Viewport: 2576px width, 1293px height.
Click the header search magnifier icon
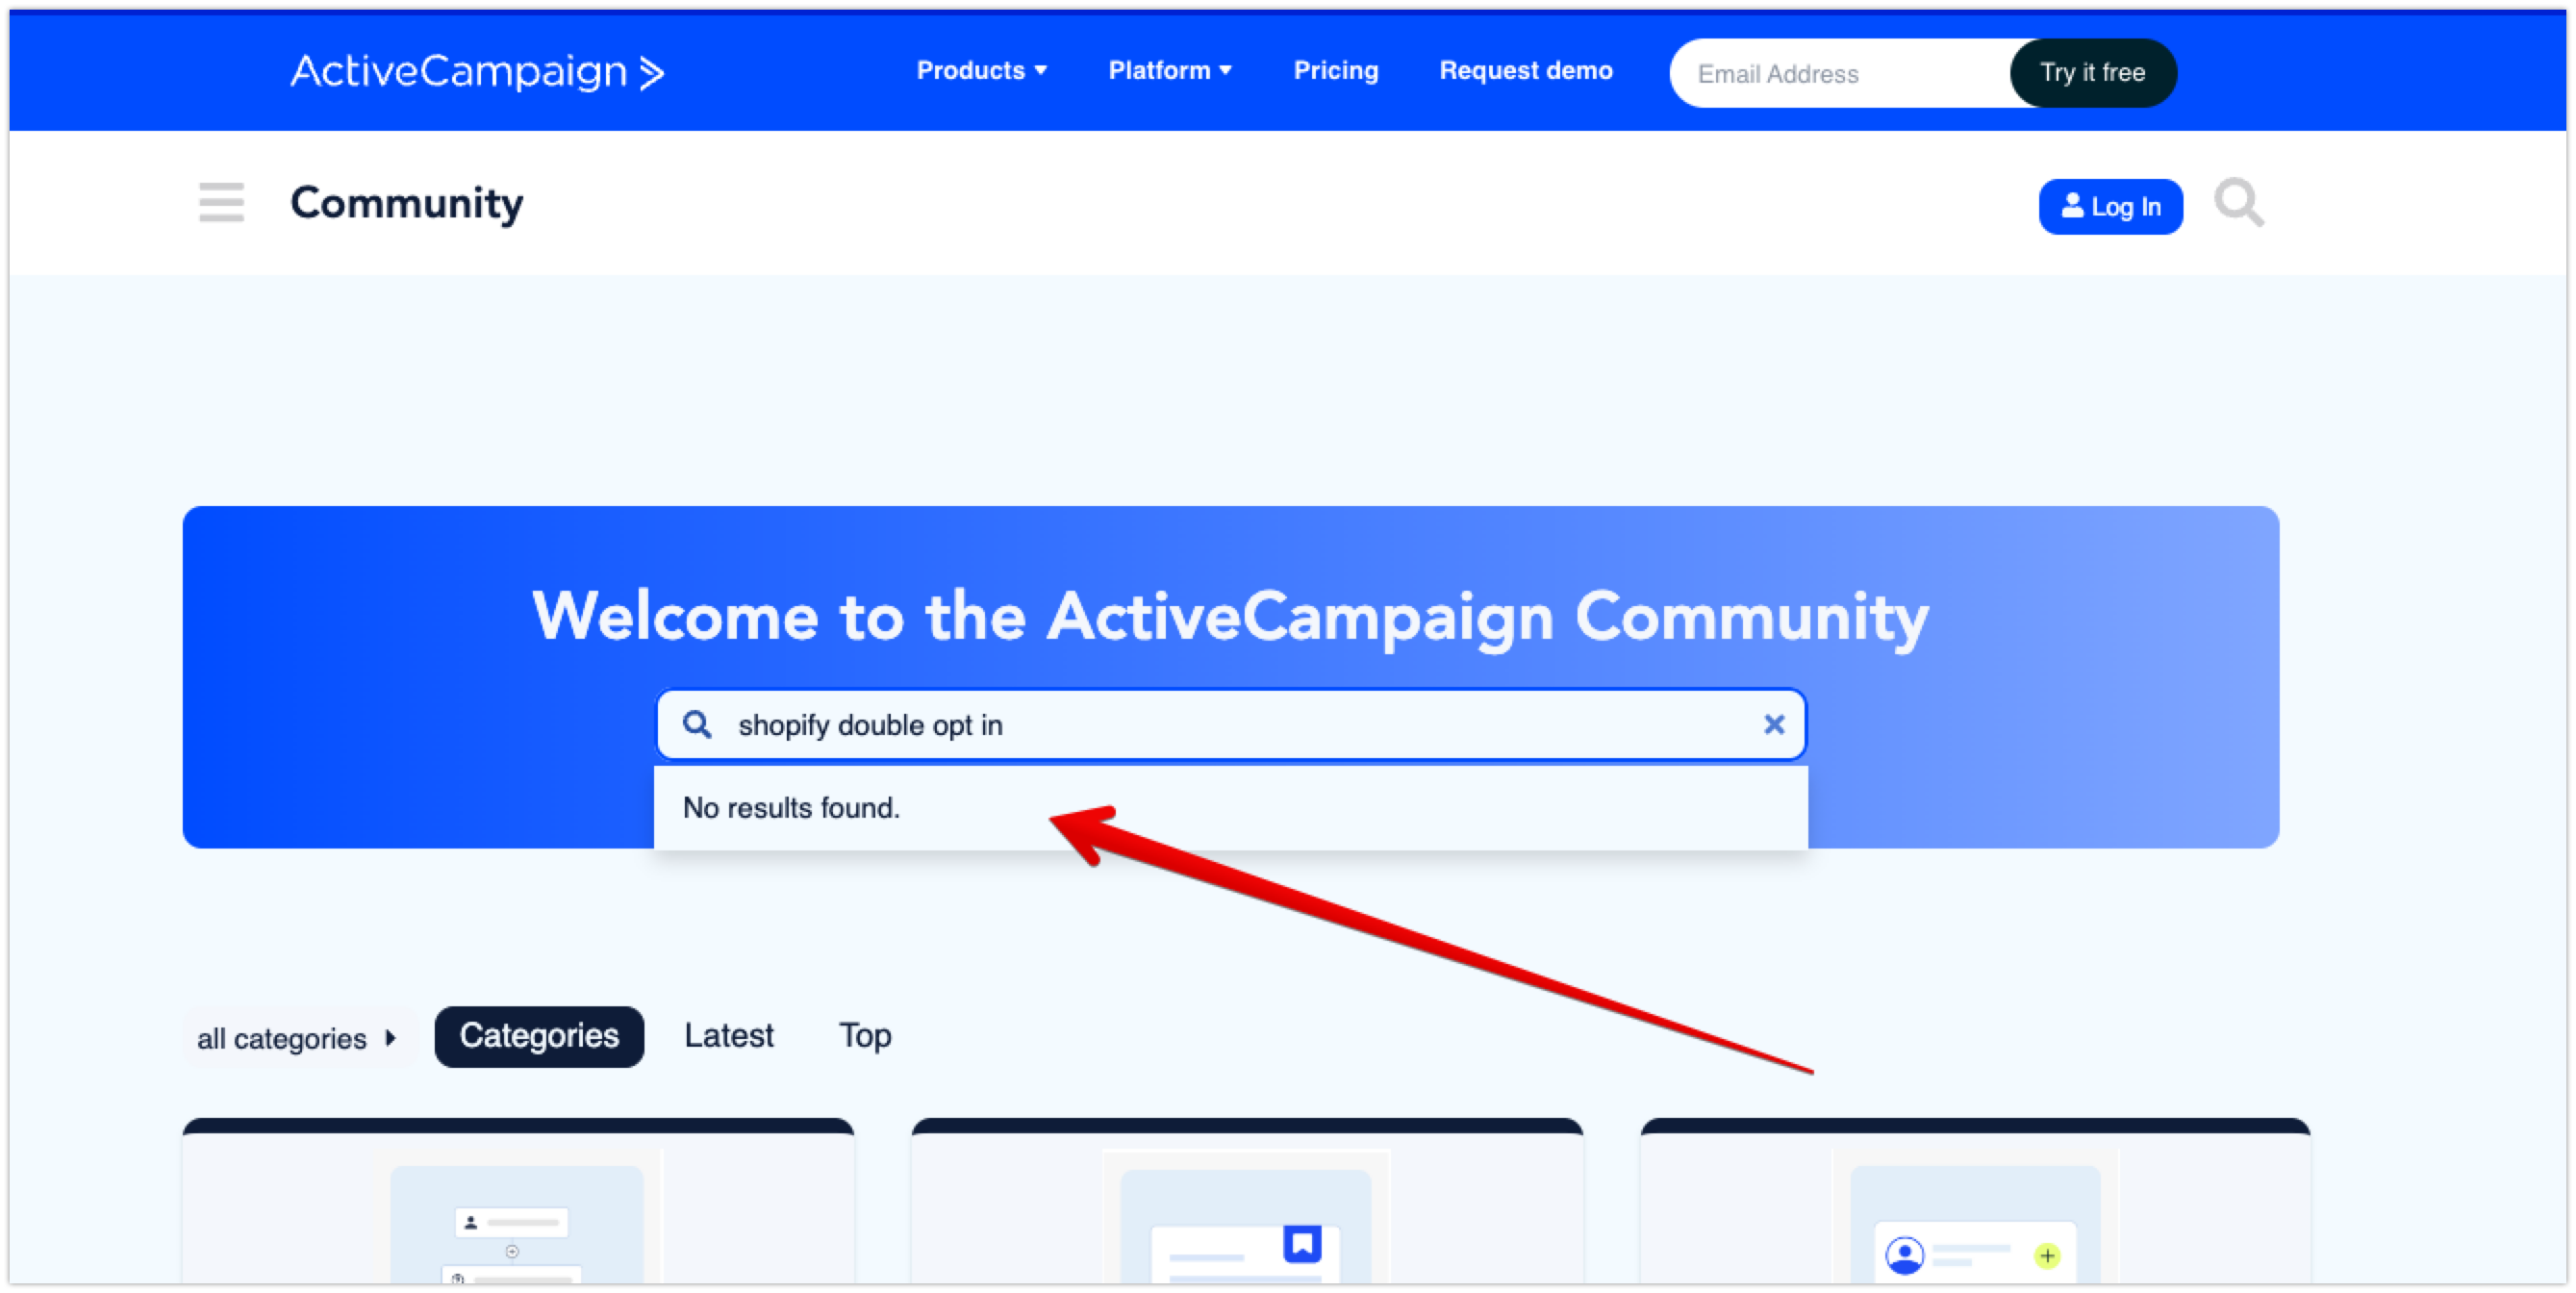[2238, 204]
